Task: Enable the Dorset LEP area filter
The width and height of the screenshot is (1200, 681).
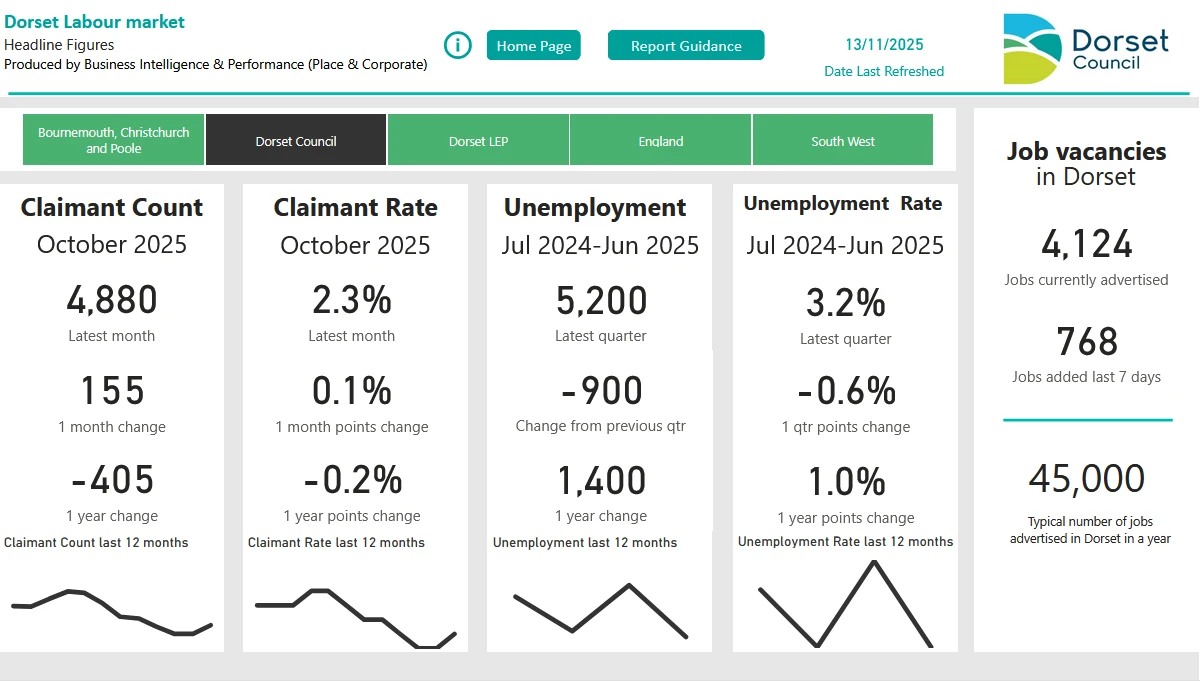Action: [478, 139]
